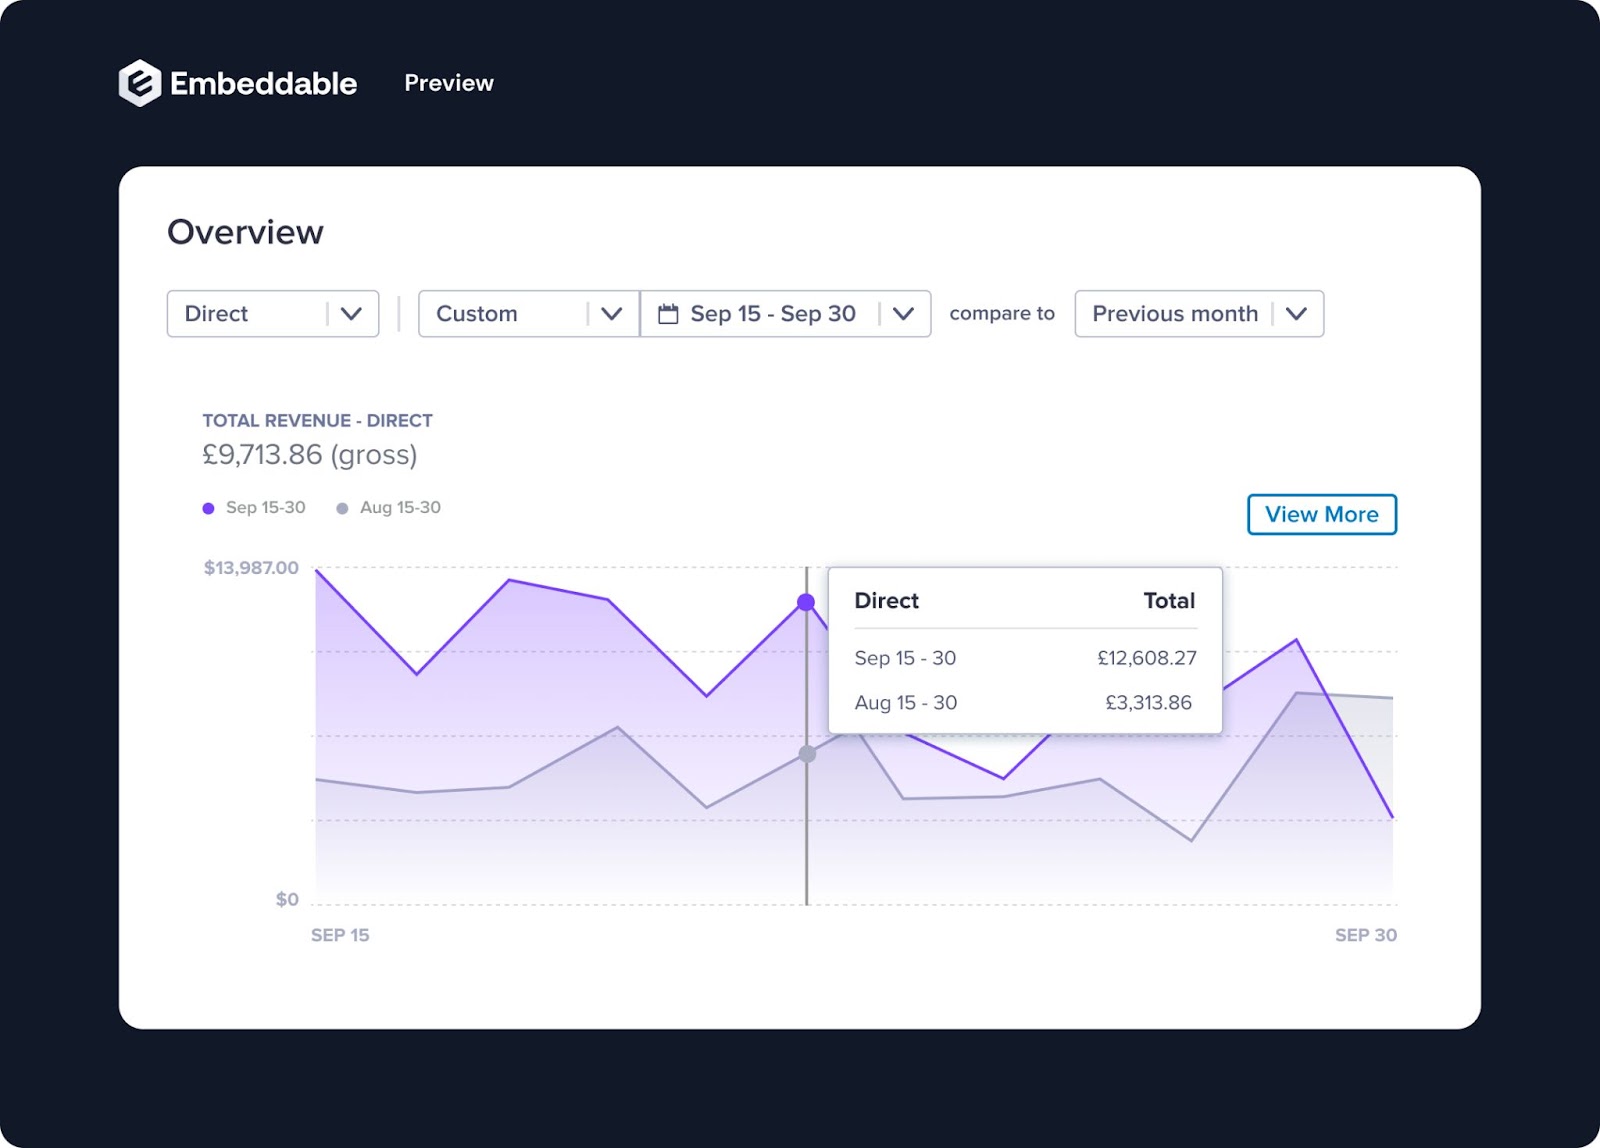
Task: Toggle the Aug 15-30 legend gray dot
Action: [342, 508]
